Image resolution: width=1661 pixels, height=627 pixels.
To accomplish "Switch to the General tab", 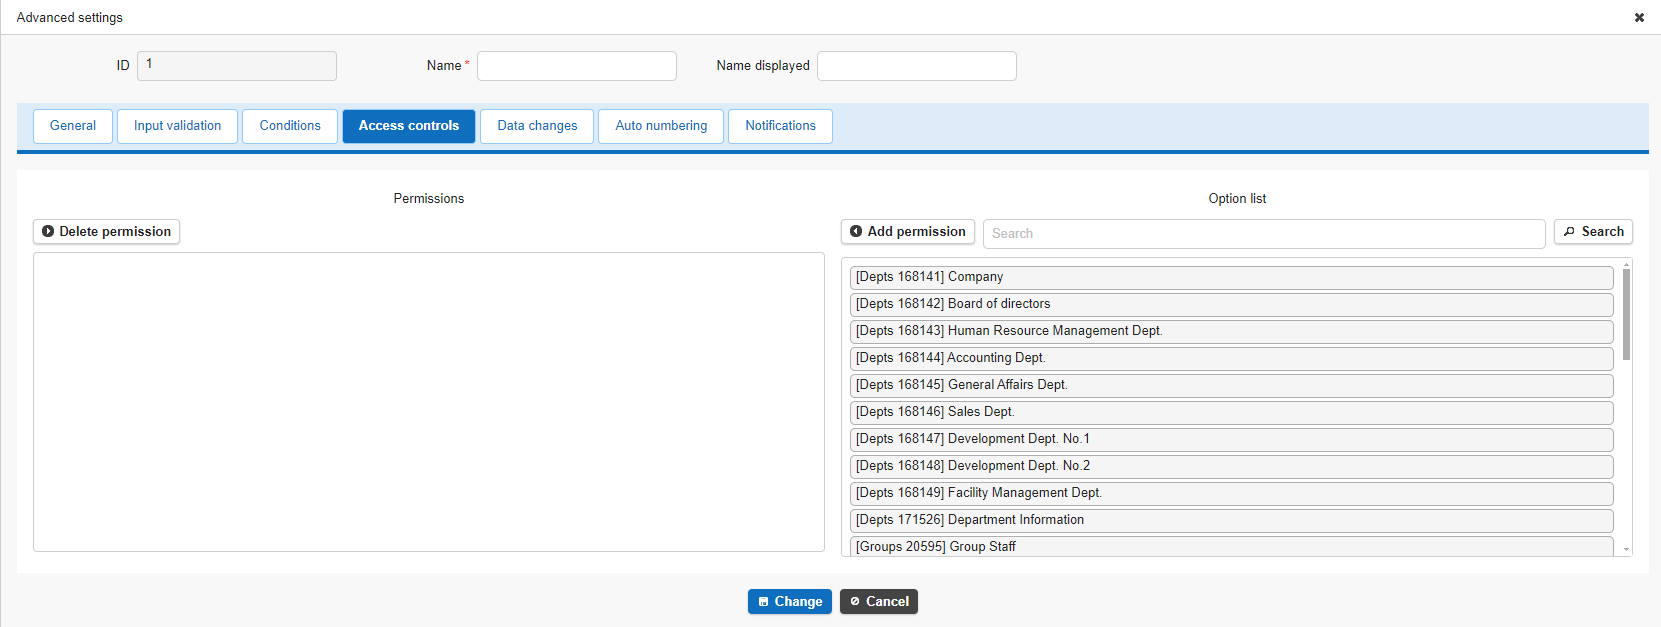I will (x=73, y=126).
